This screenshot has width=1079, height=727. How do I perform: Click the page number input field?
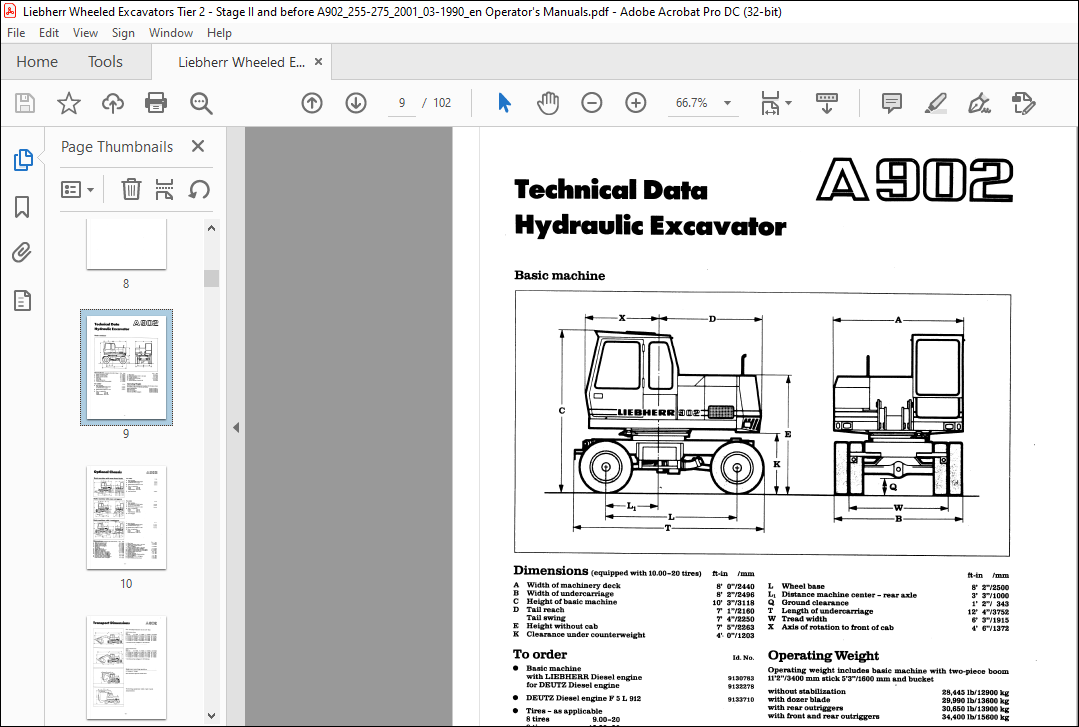click(x=402, y=103)
